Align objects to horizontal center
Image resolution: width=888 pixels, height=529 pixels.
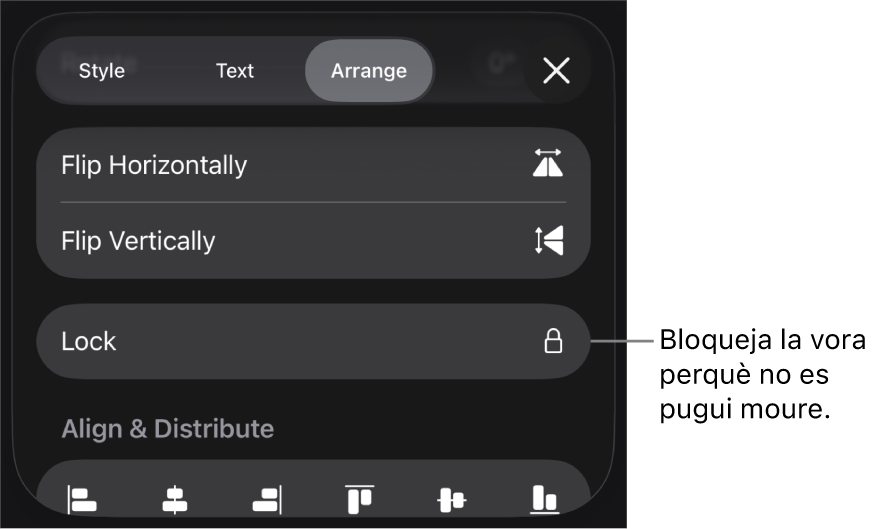point(175,499)
